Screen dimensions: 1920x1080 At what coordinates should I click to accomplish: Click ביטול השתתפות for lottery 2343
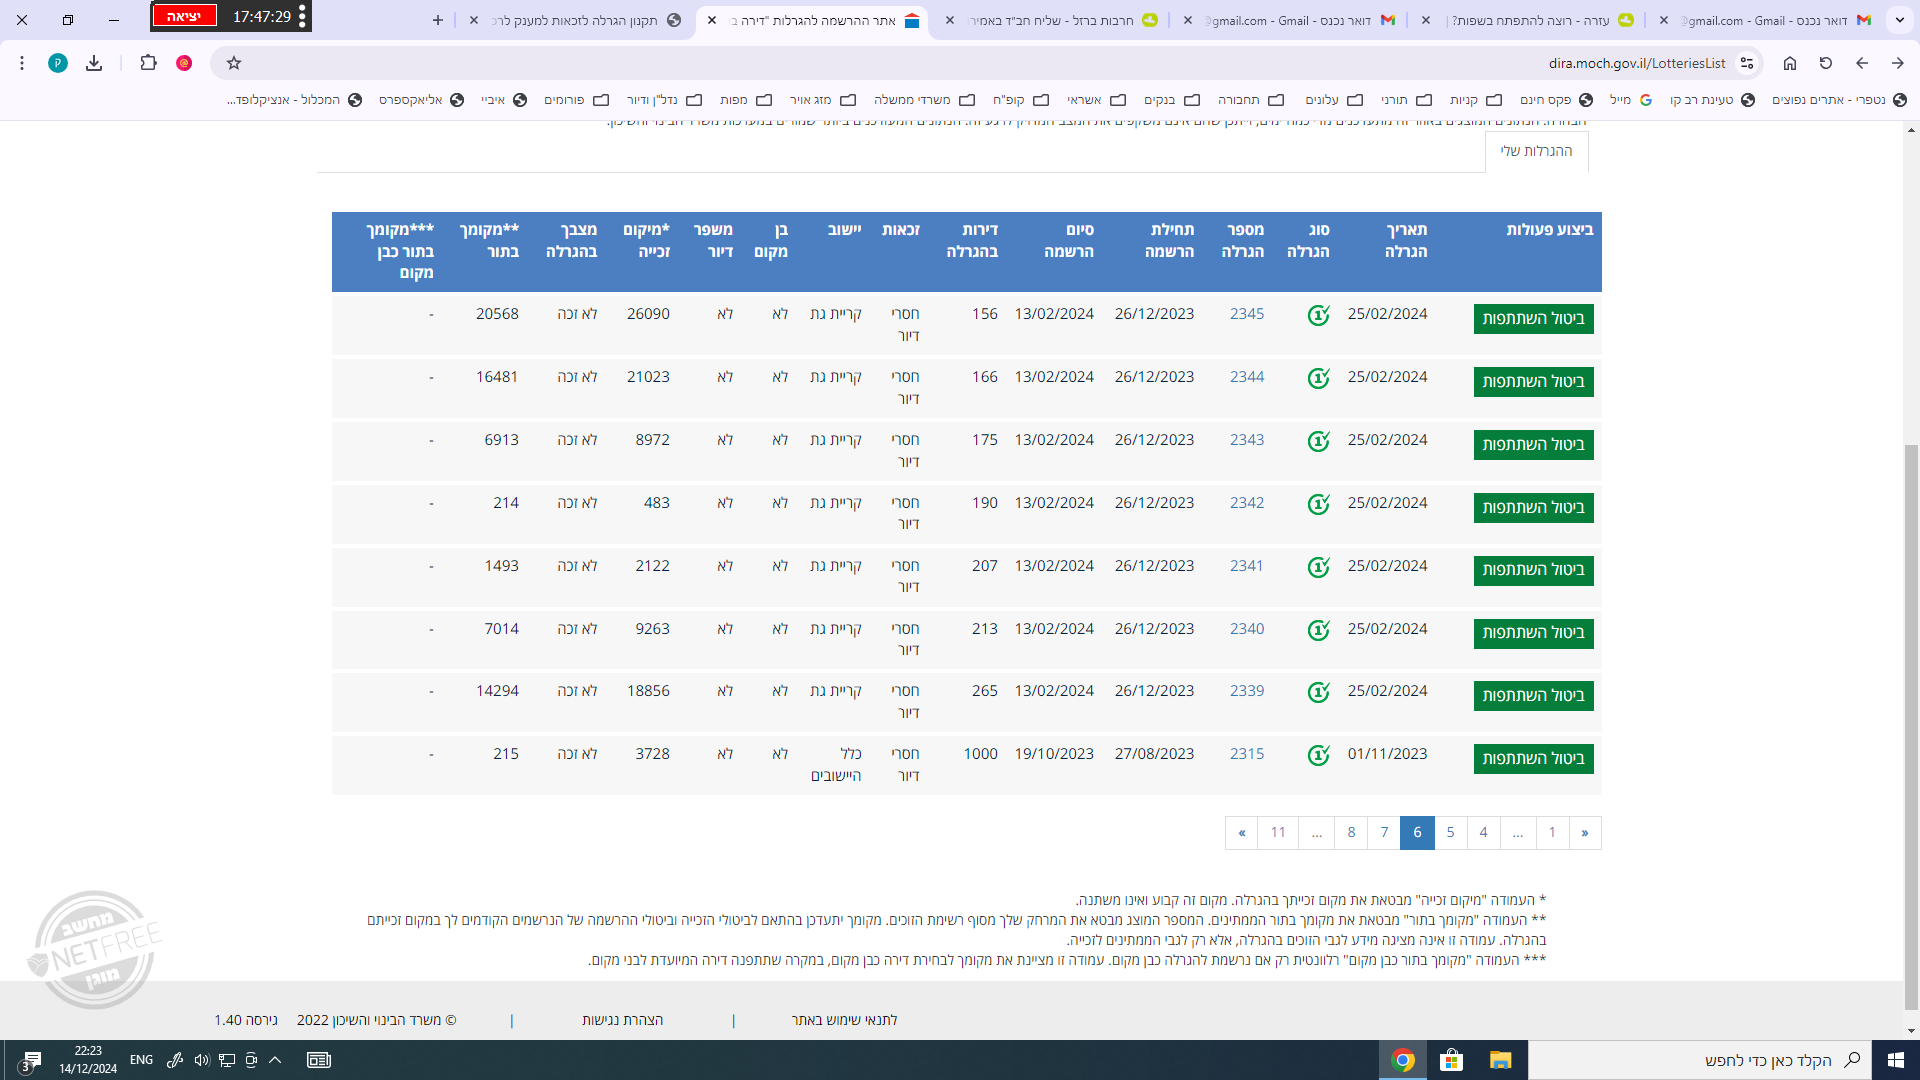pos(1533,444)
